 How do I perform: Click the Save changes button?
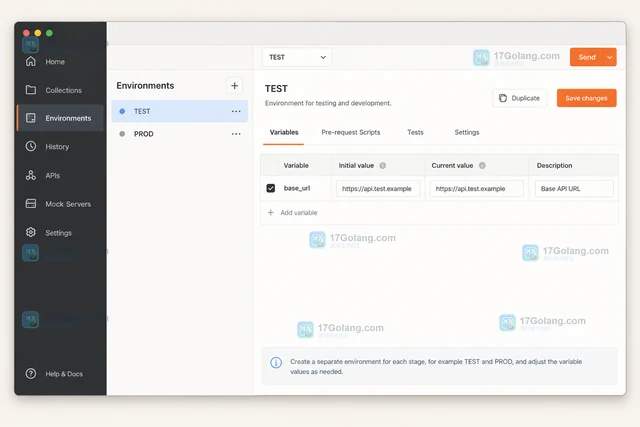pyautogui.click(x=587, y=98)
